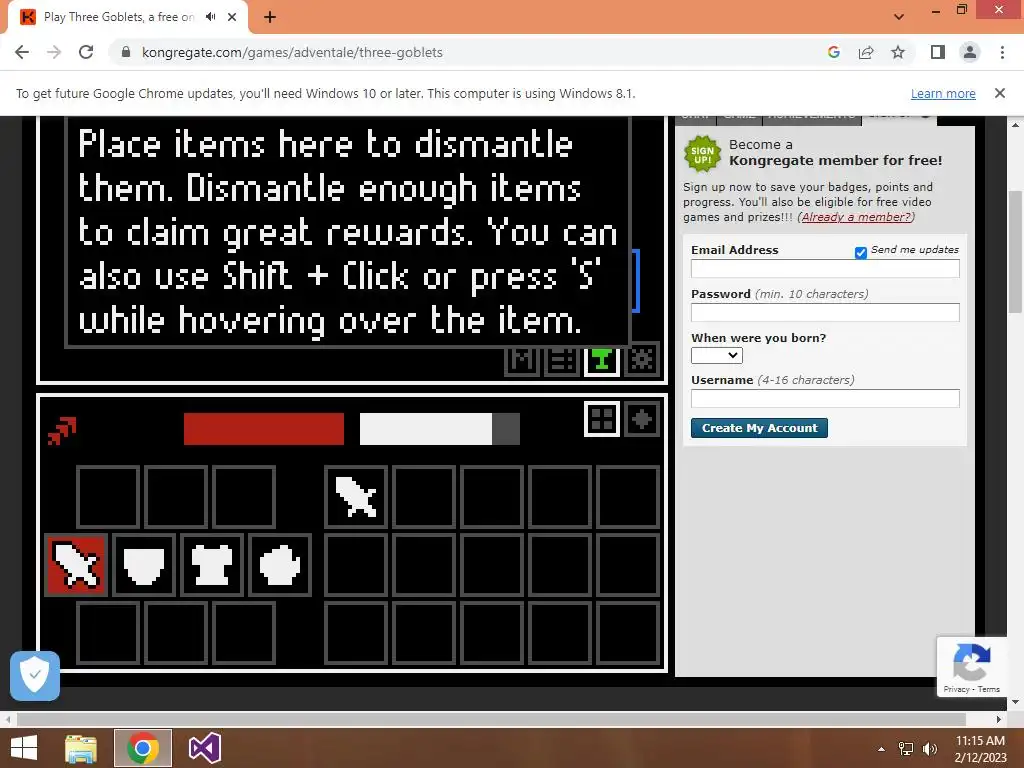Open the diamond-shaped skills icon
Screen dimensions: 1024x768
point(642,419)
